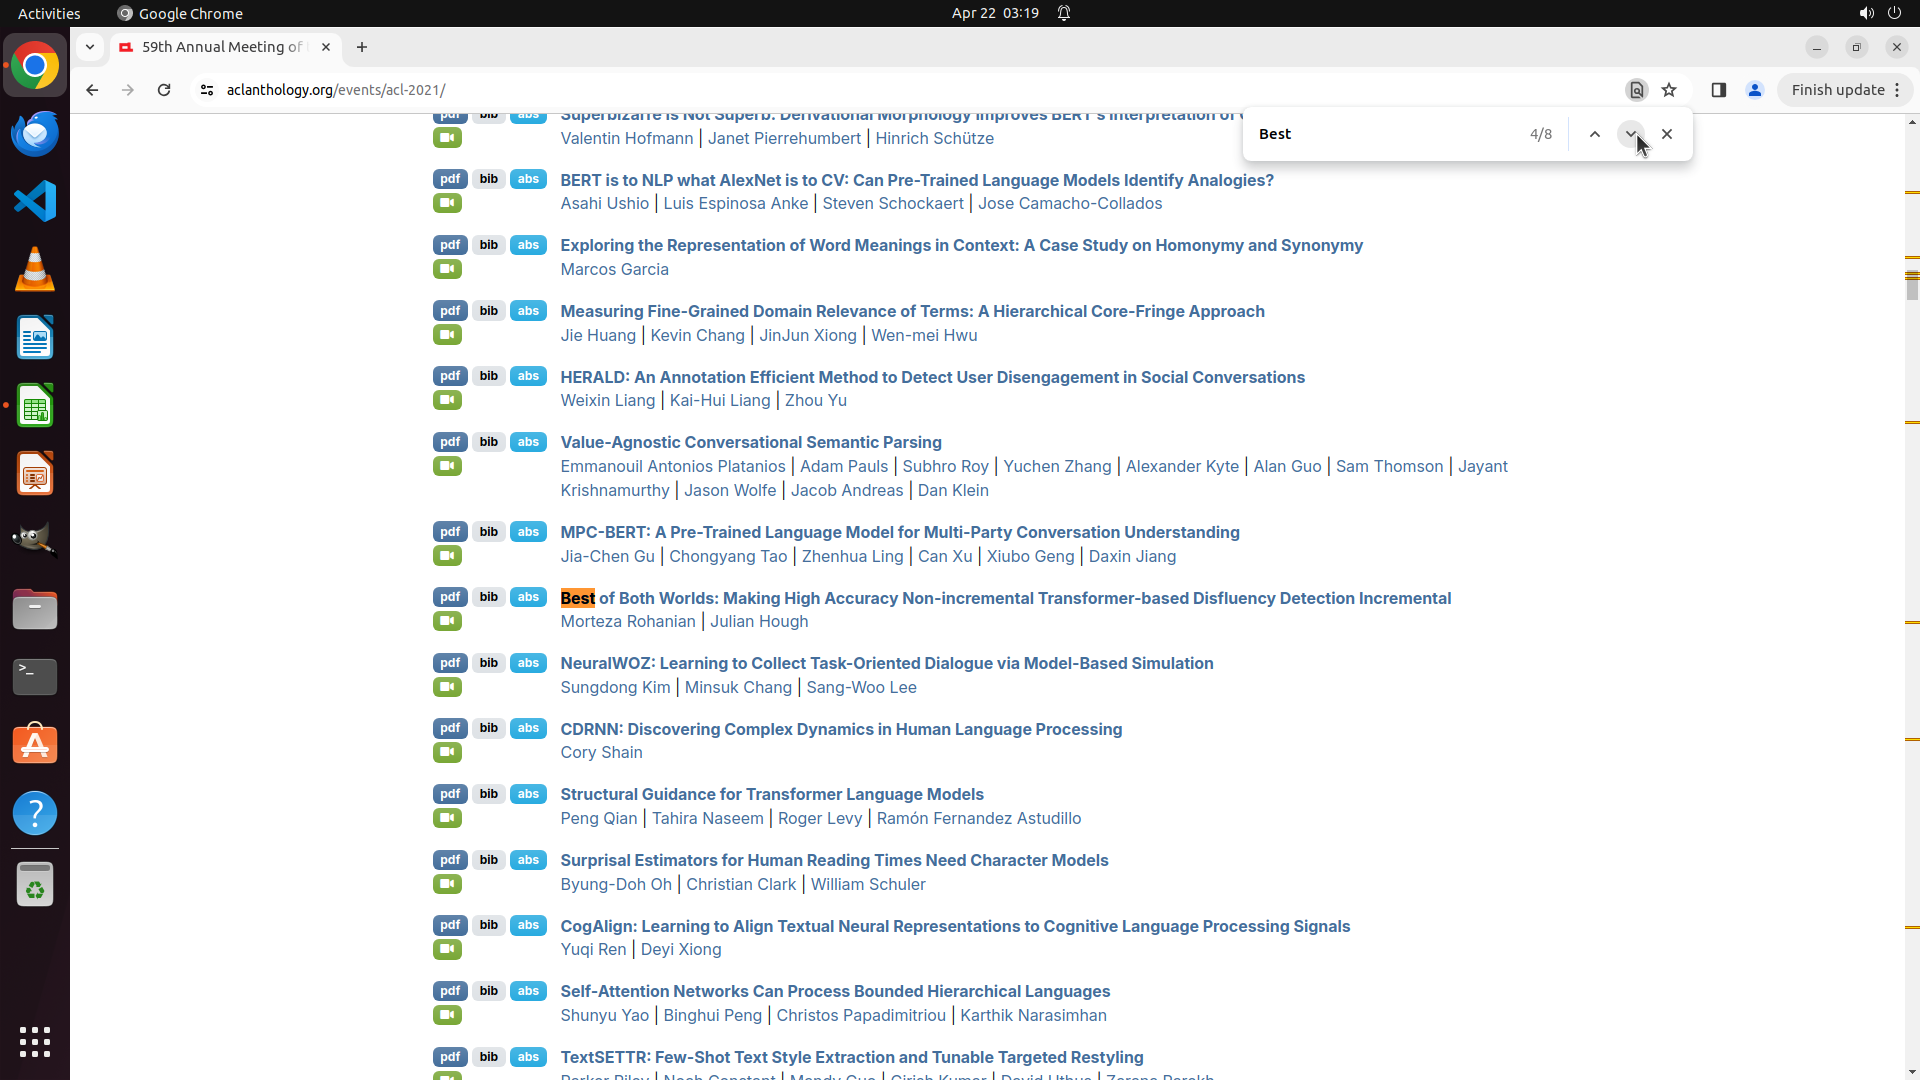The image size is (1920, 1080).
Task: Open author page for Julian Hough
Action: [758, 621]
